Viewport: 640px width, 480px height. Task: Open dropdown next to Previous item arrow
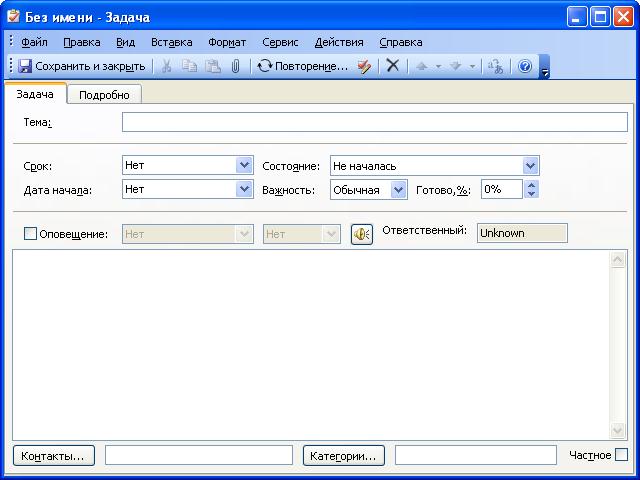coord(438,66)
